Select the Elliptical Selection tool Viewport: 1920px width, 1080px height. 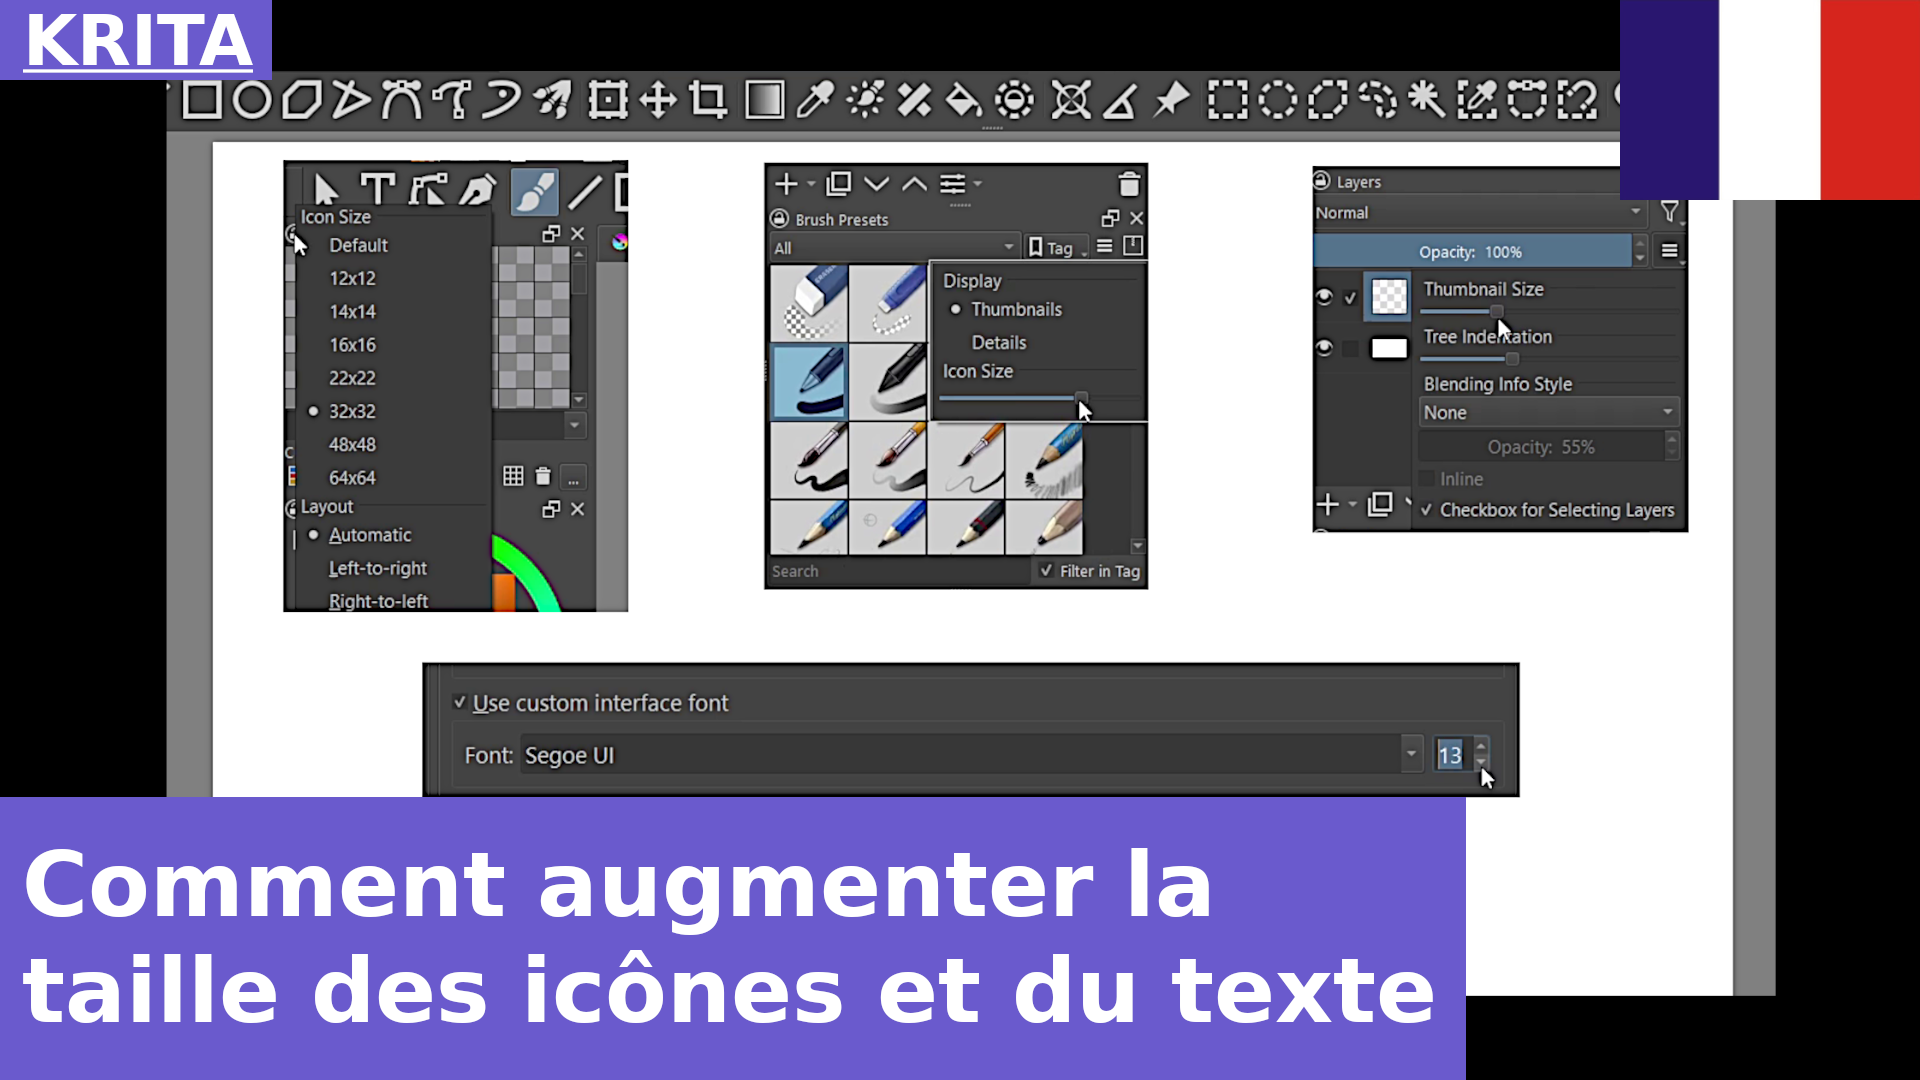click(1277, 100)
